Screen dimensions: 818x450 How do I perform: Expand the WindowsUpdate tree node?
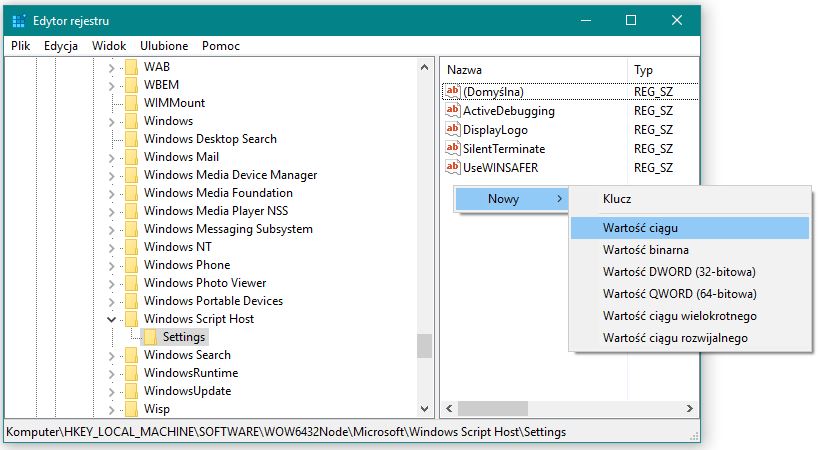(111, 392)
